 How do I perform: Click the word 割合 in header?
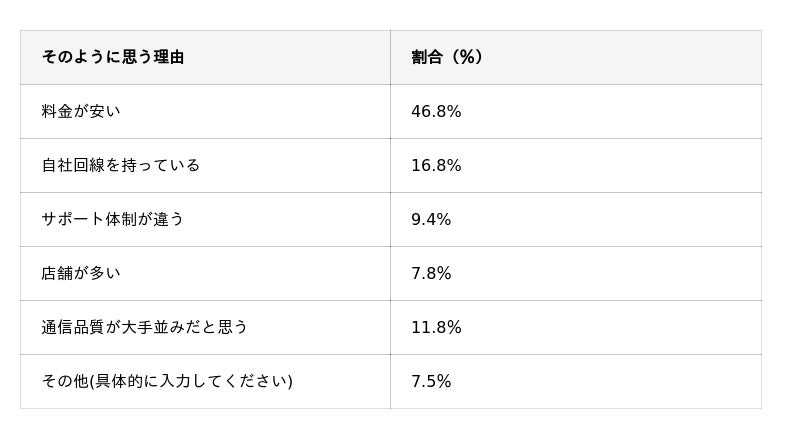pyautogui.click(x=427, y=57)
